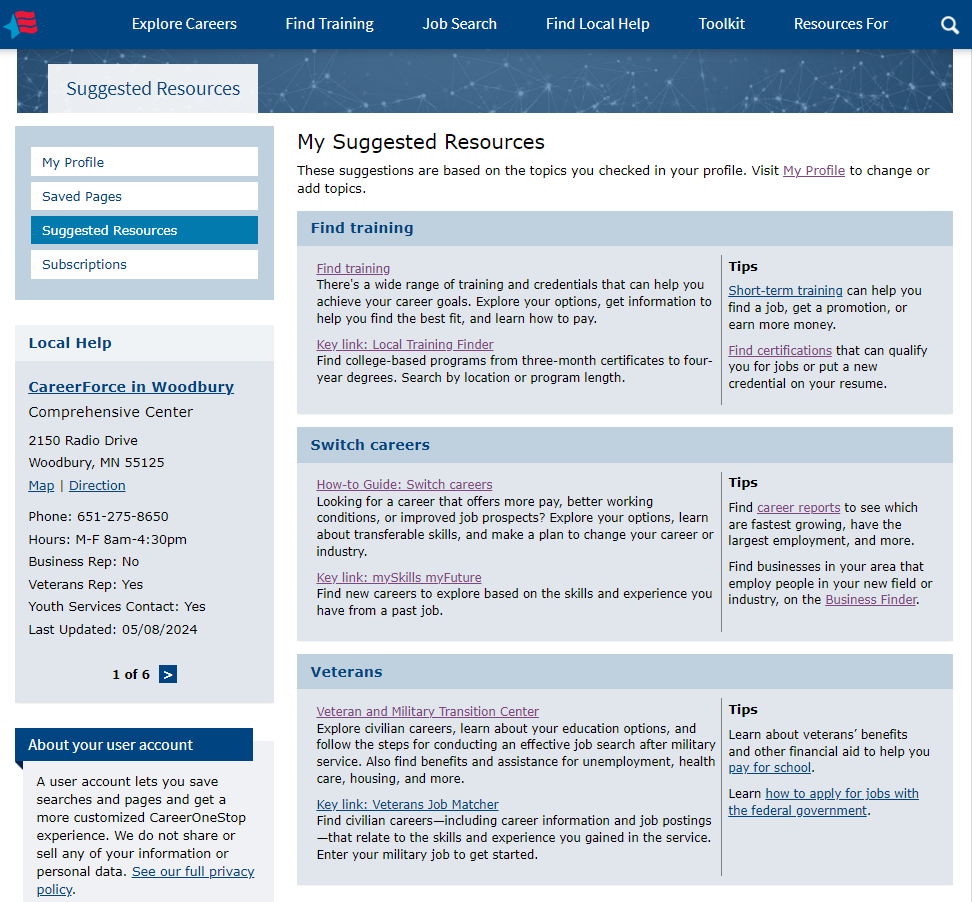Screen dimensions: 972x902
Task: Open Find certifications tip link
Action: [780, 351]
